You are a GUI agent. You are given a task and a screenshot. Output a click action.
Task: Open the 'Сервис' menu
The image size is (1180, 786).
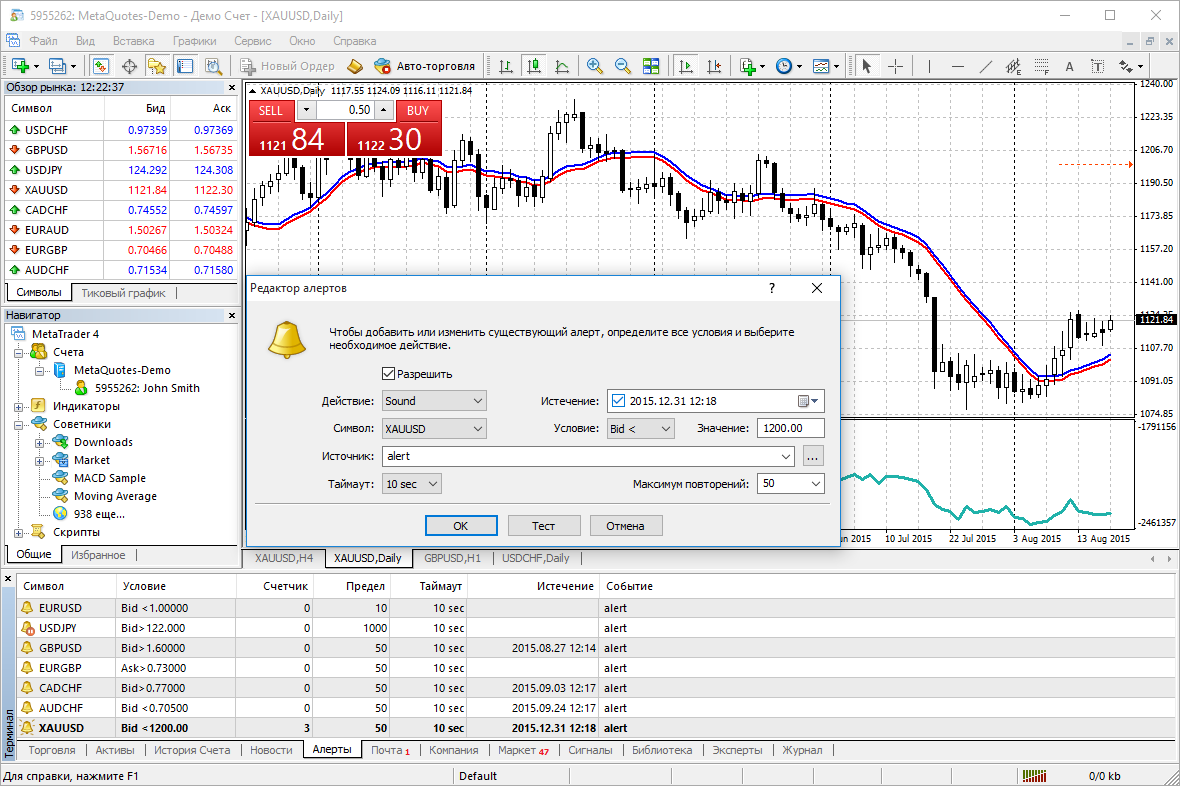[252, 41]
